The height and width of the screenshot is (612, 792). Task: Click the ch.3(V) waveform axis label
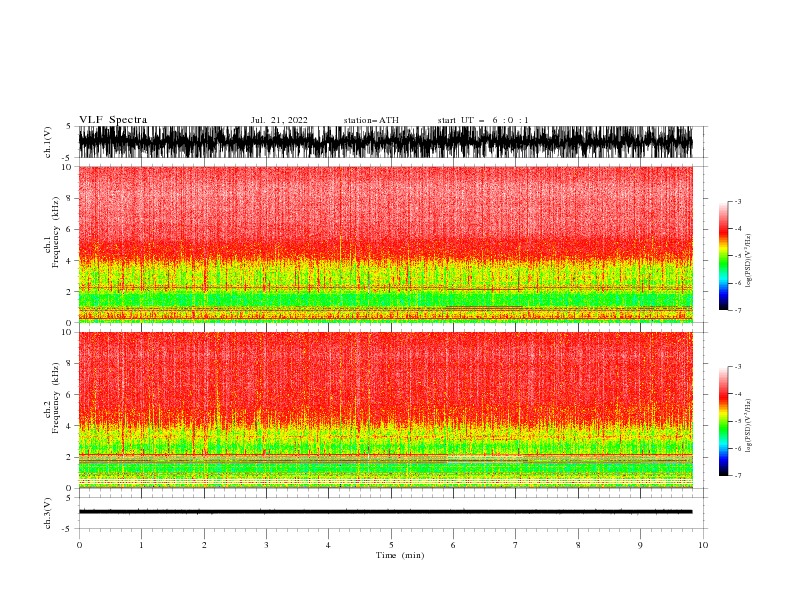point(48,513)
